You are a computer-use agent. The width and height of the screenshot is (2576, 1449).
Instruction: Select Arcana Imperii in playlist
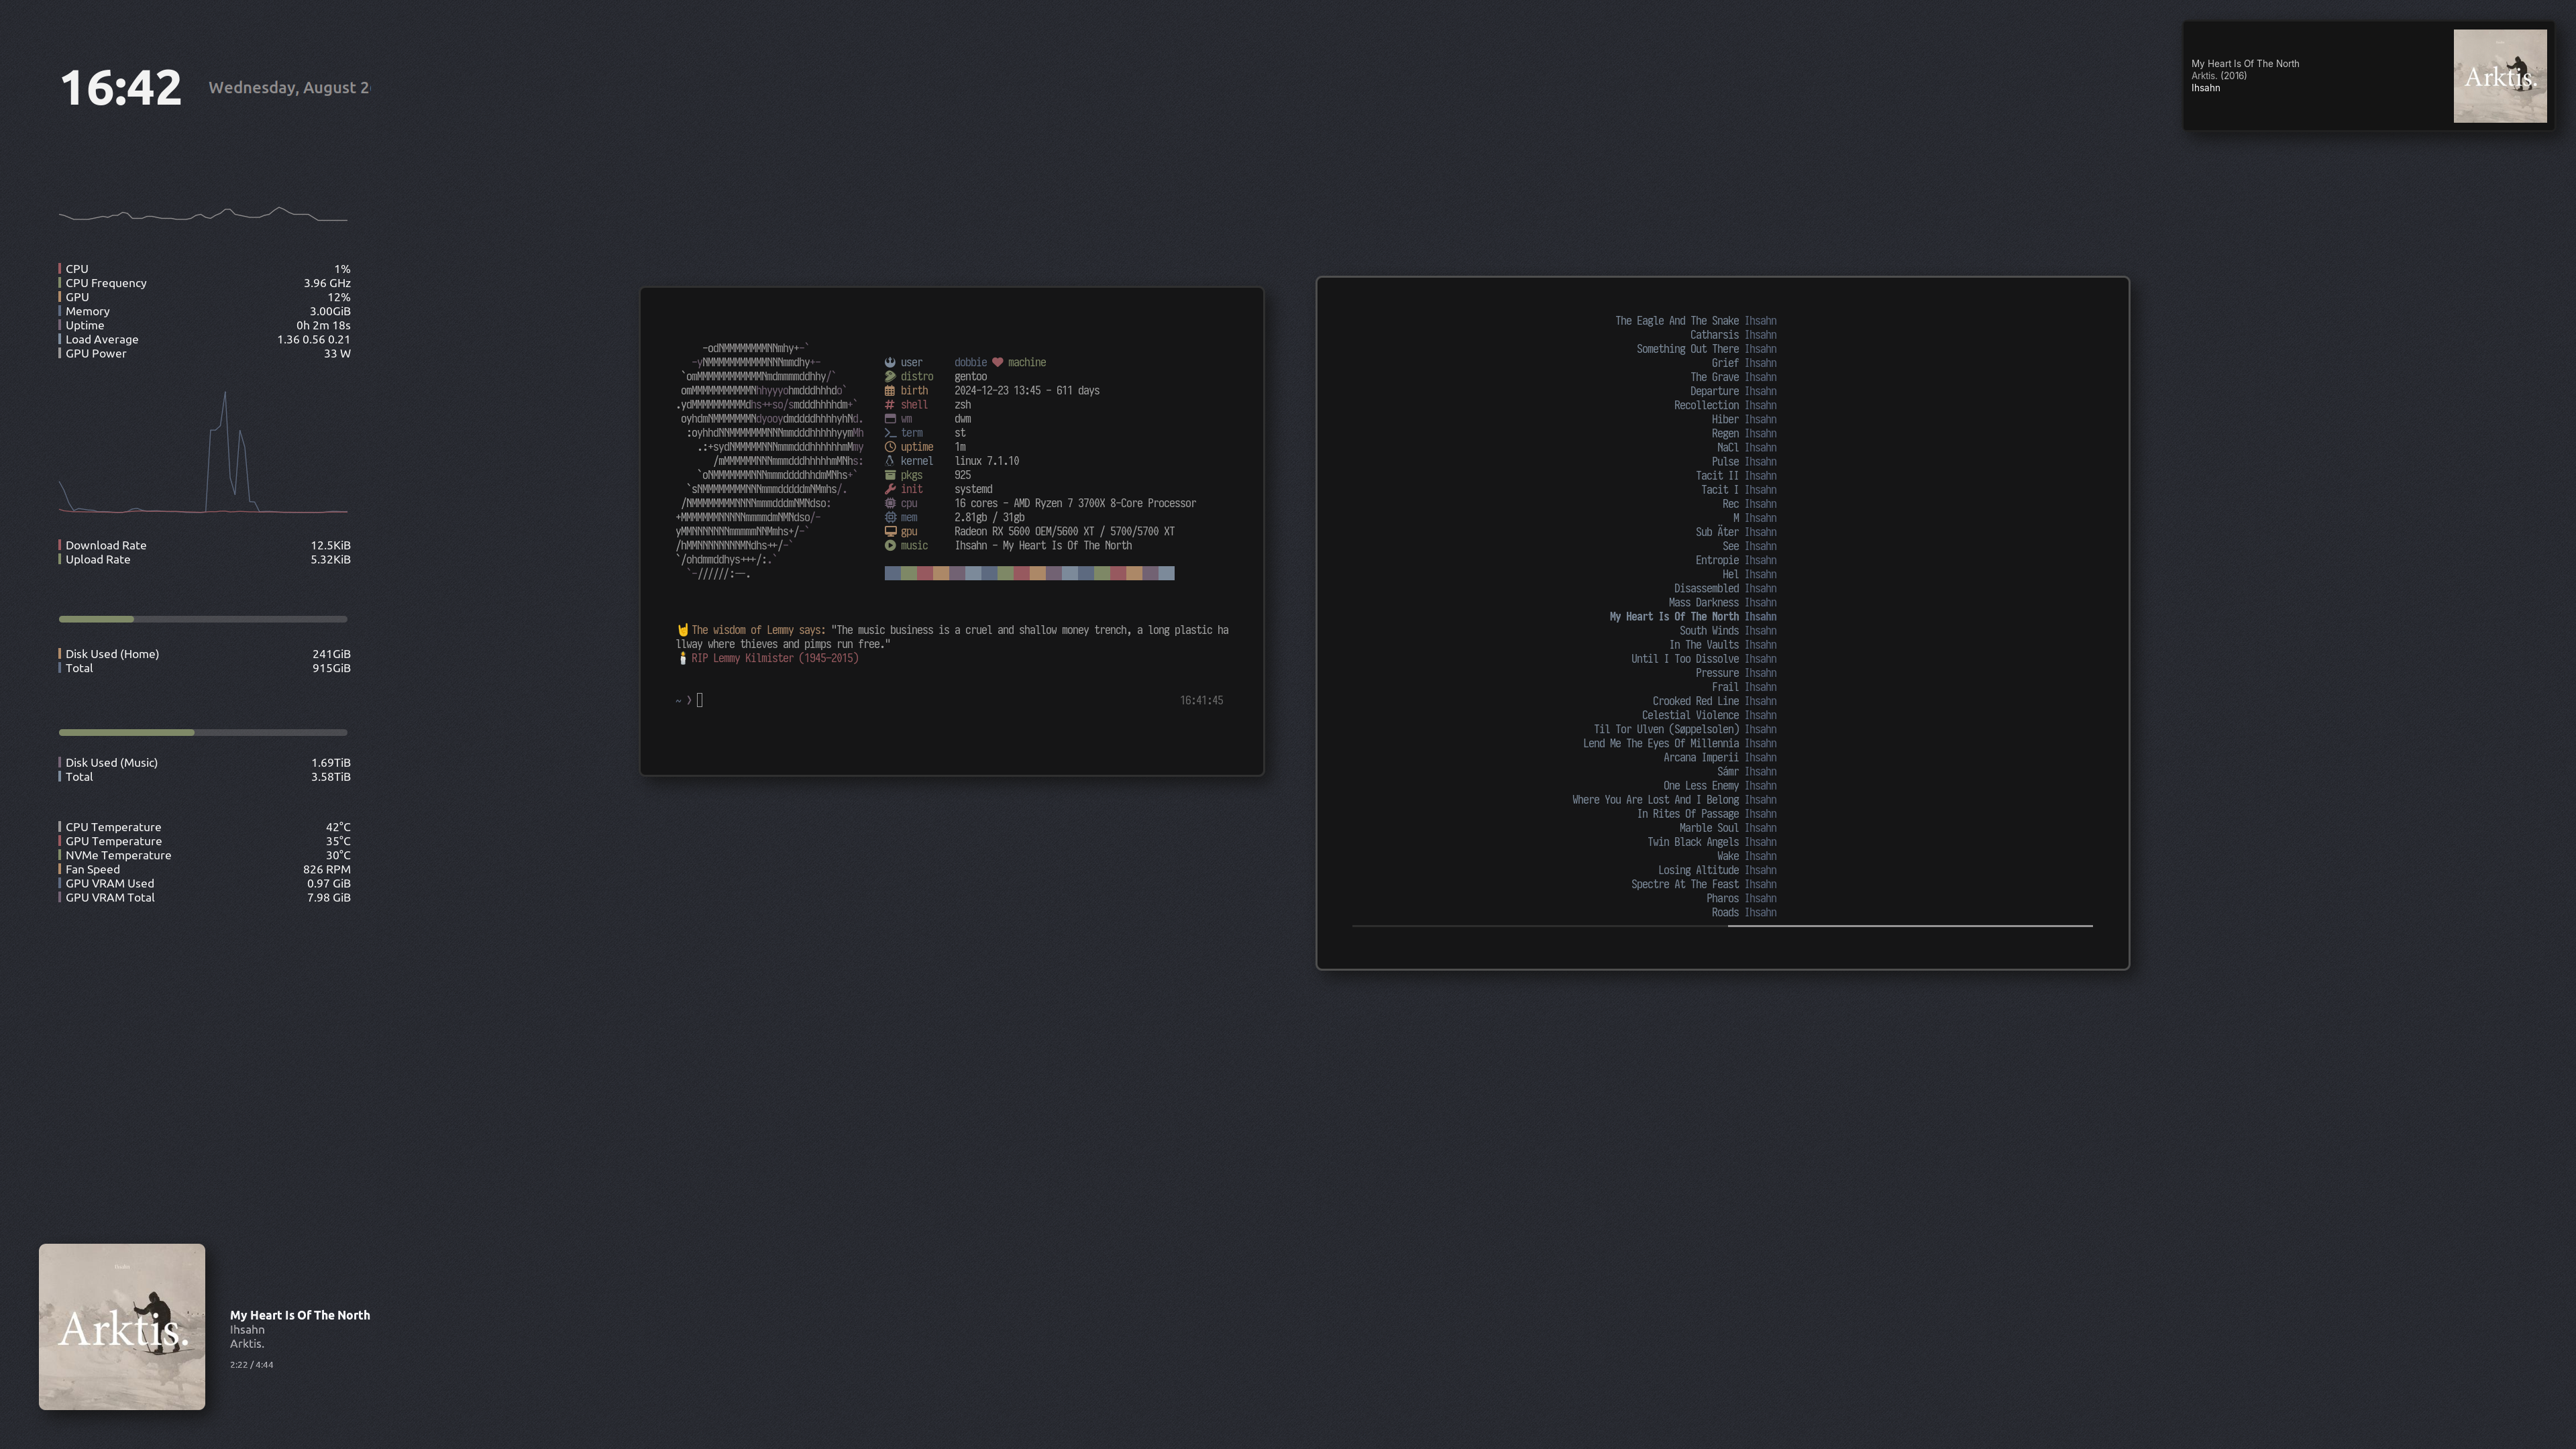point(1720,757)
